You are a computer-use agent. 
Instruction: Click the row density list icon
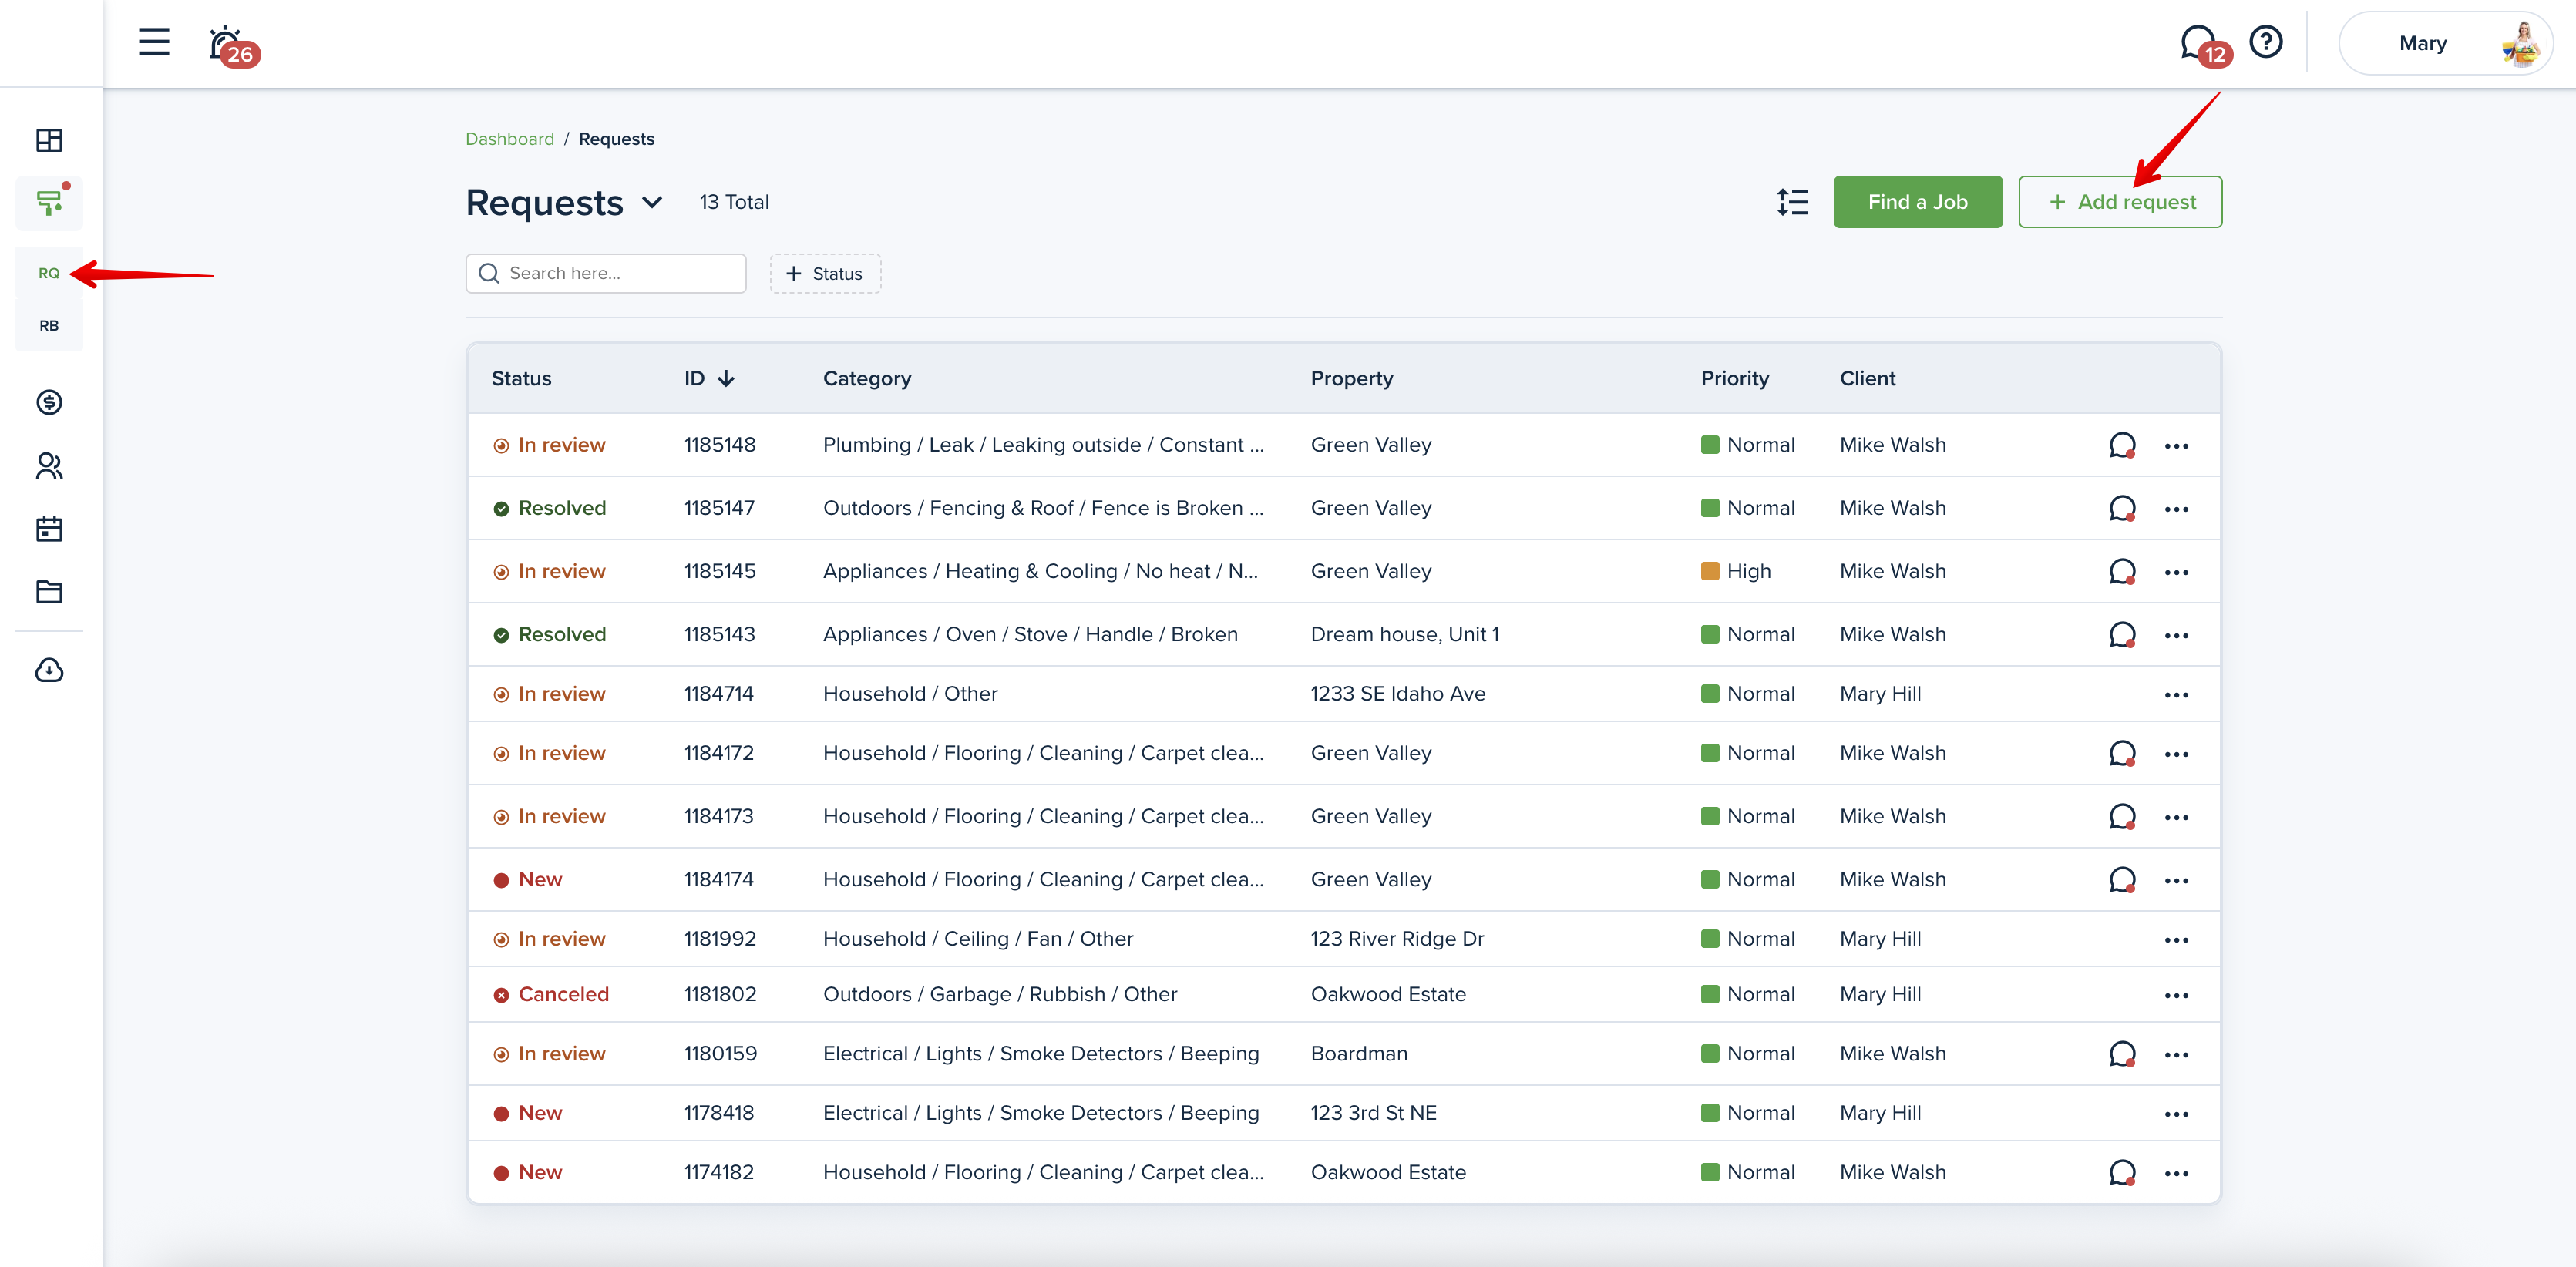[x=1792, y=202]
